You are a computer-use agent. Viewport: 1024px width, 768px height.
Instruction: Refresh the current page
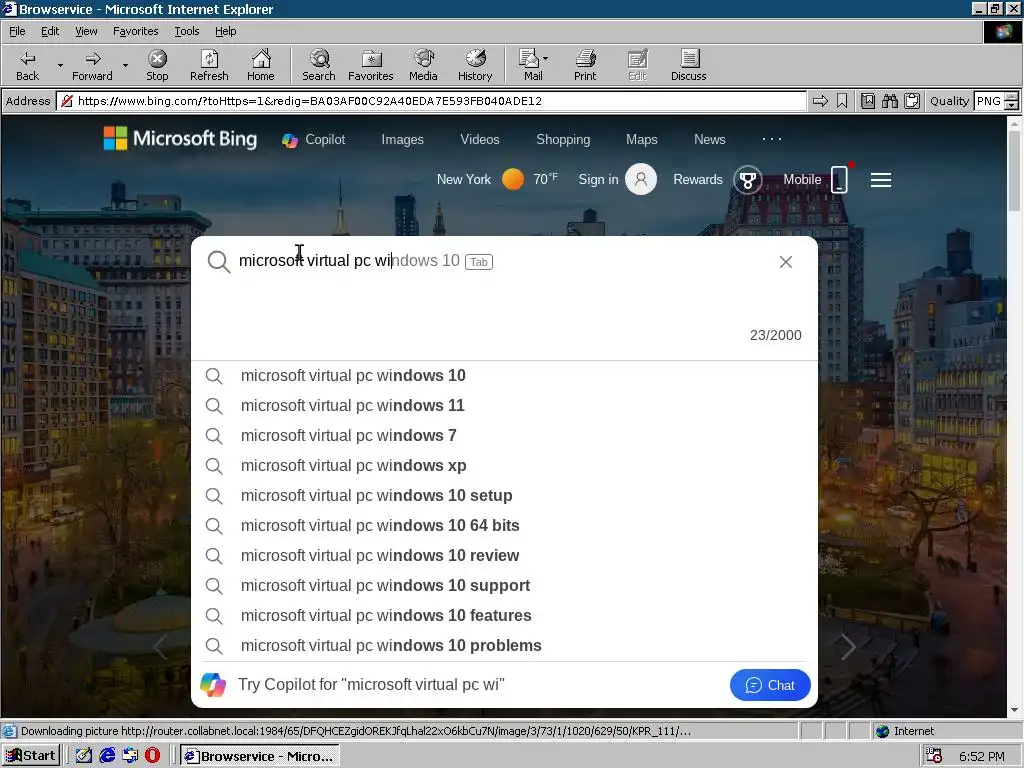coord(209,66)
